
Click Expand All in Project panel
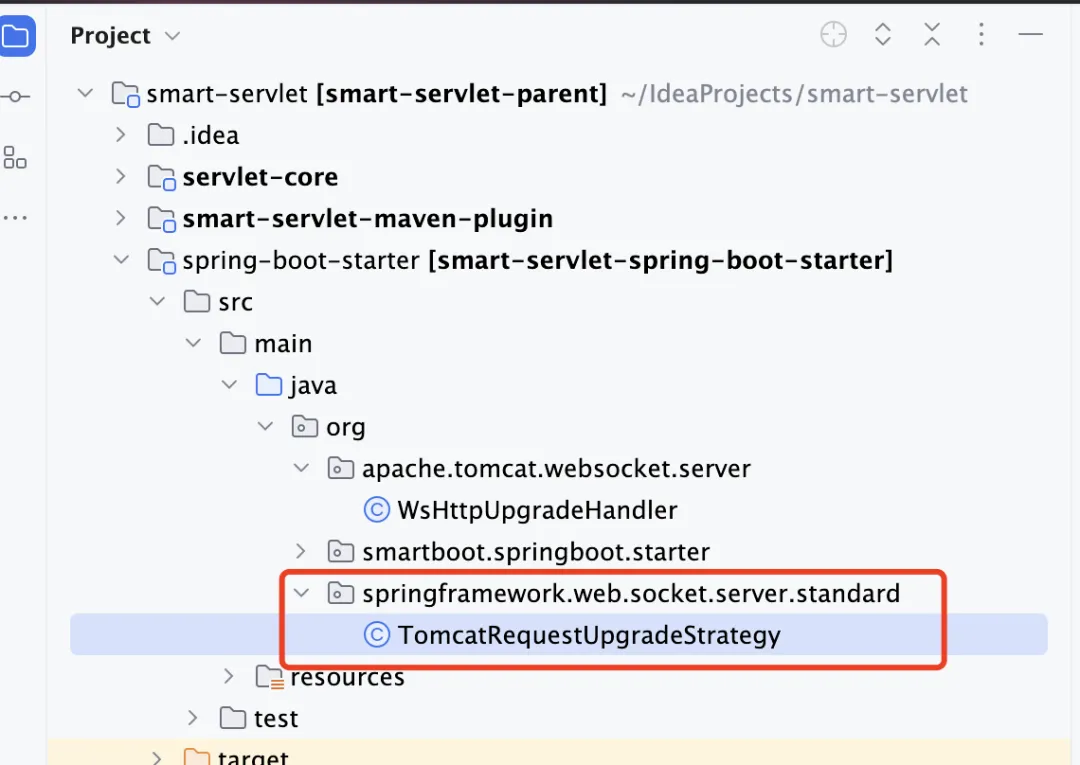(883, 34)
